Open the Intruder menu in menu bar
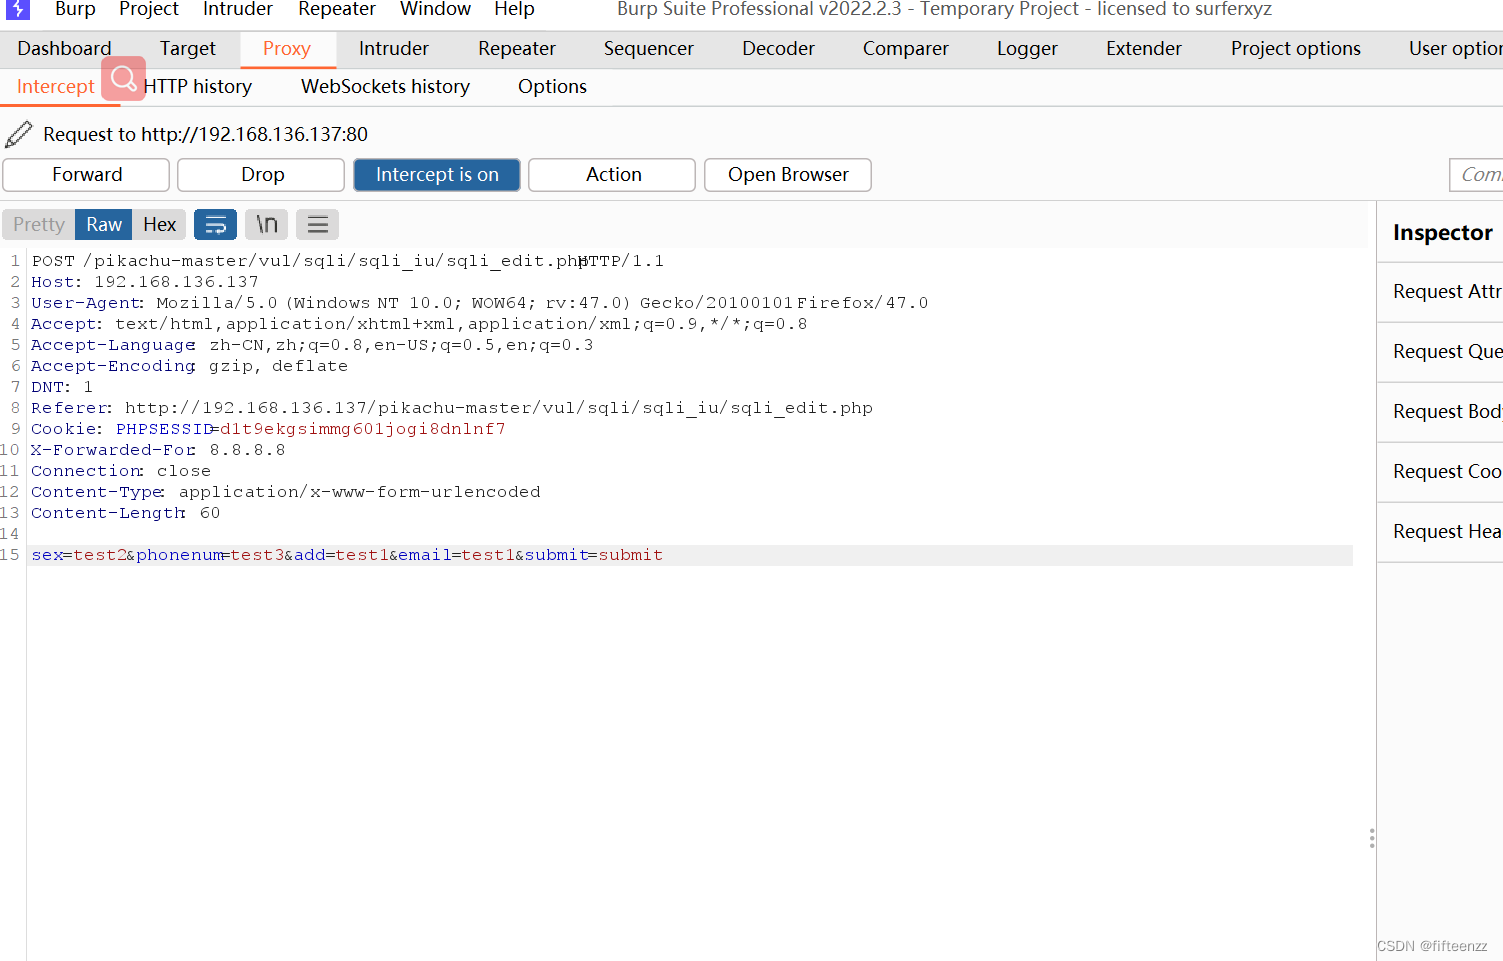The image size is (1503, 961). [x=238, y=9]
